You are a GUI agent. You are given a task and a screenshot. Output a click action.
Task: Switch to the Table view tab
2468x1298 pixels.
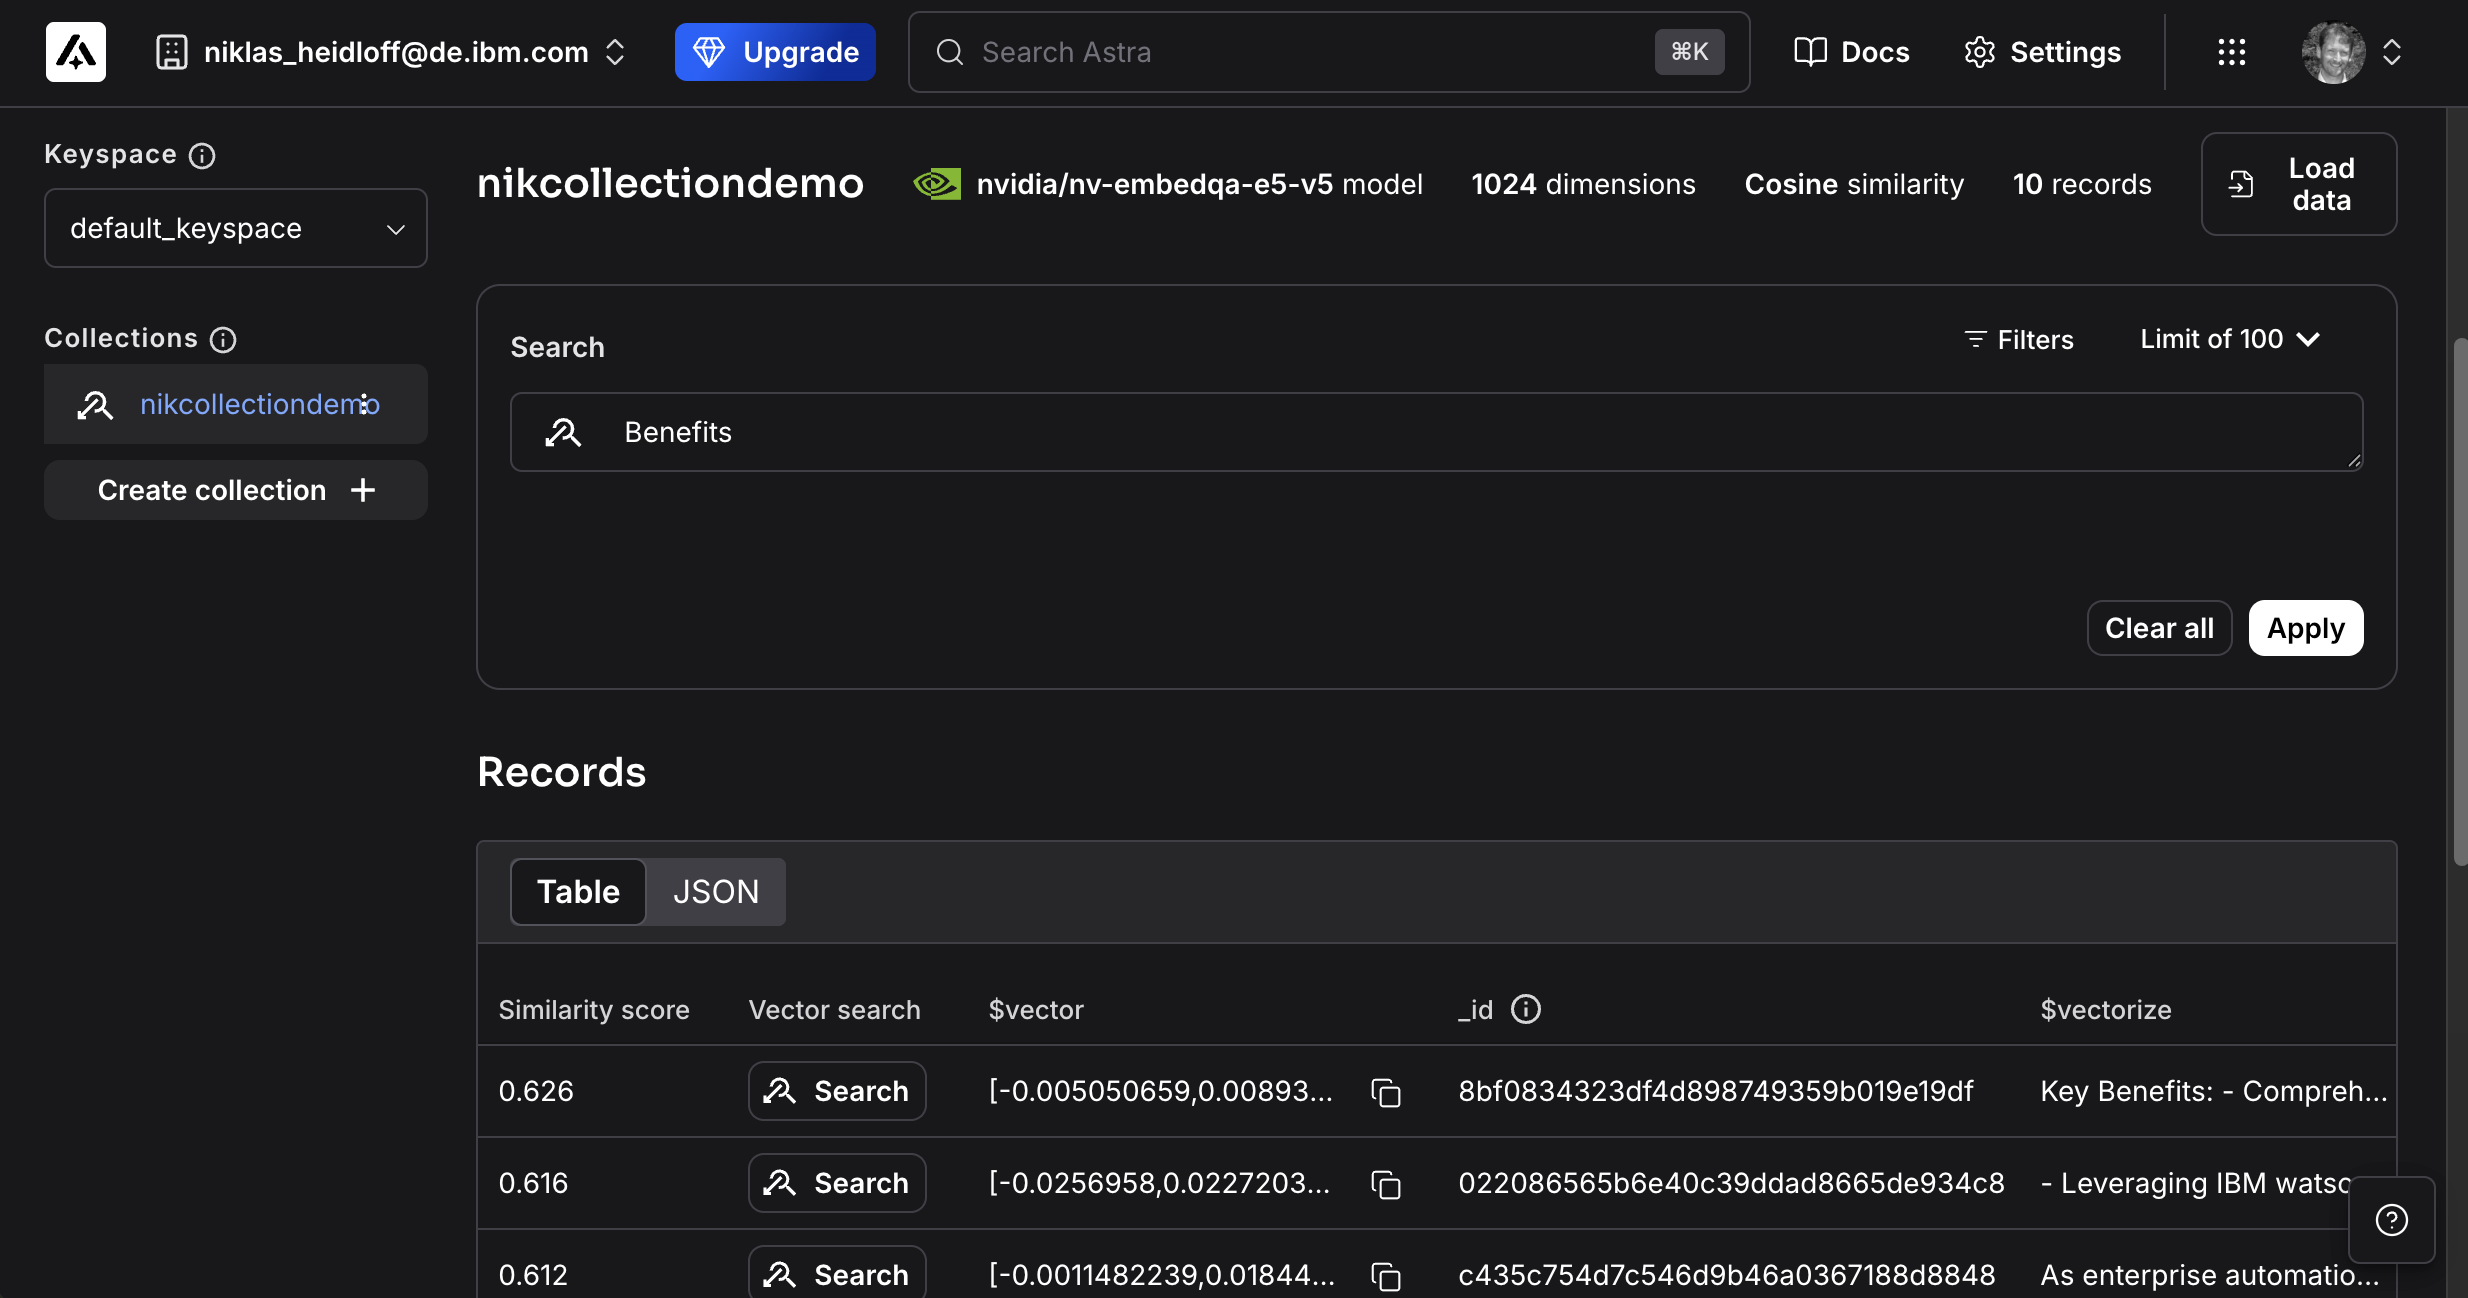point(578,892)
